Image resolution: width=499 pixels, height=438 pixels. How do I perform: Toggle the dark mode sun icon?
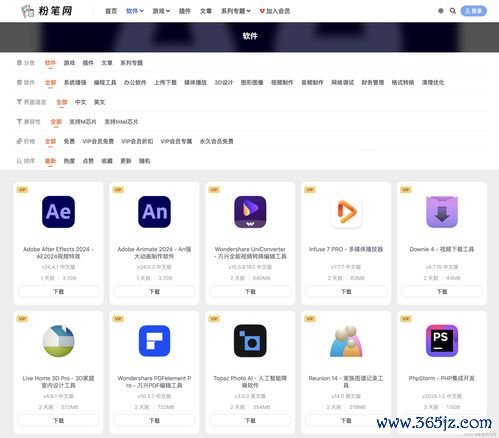(x=441, y=11)
